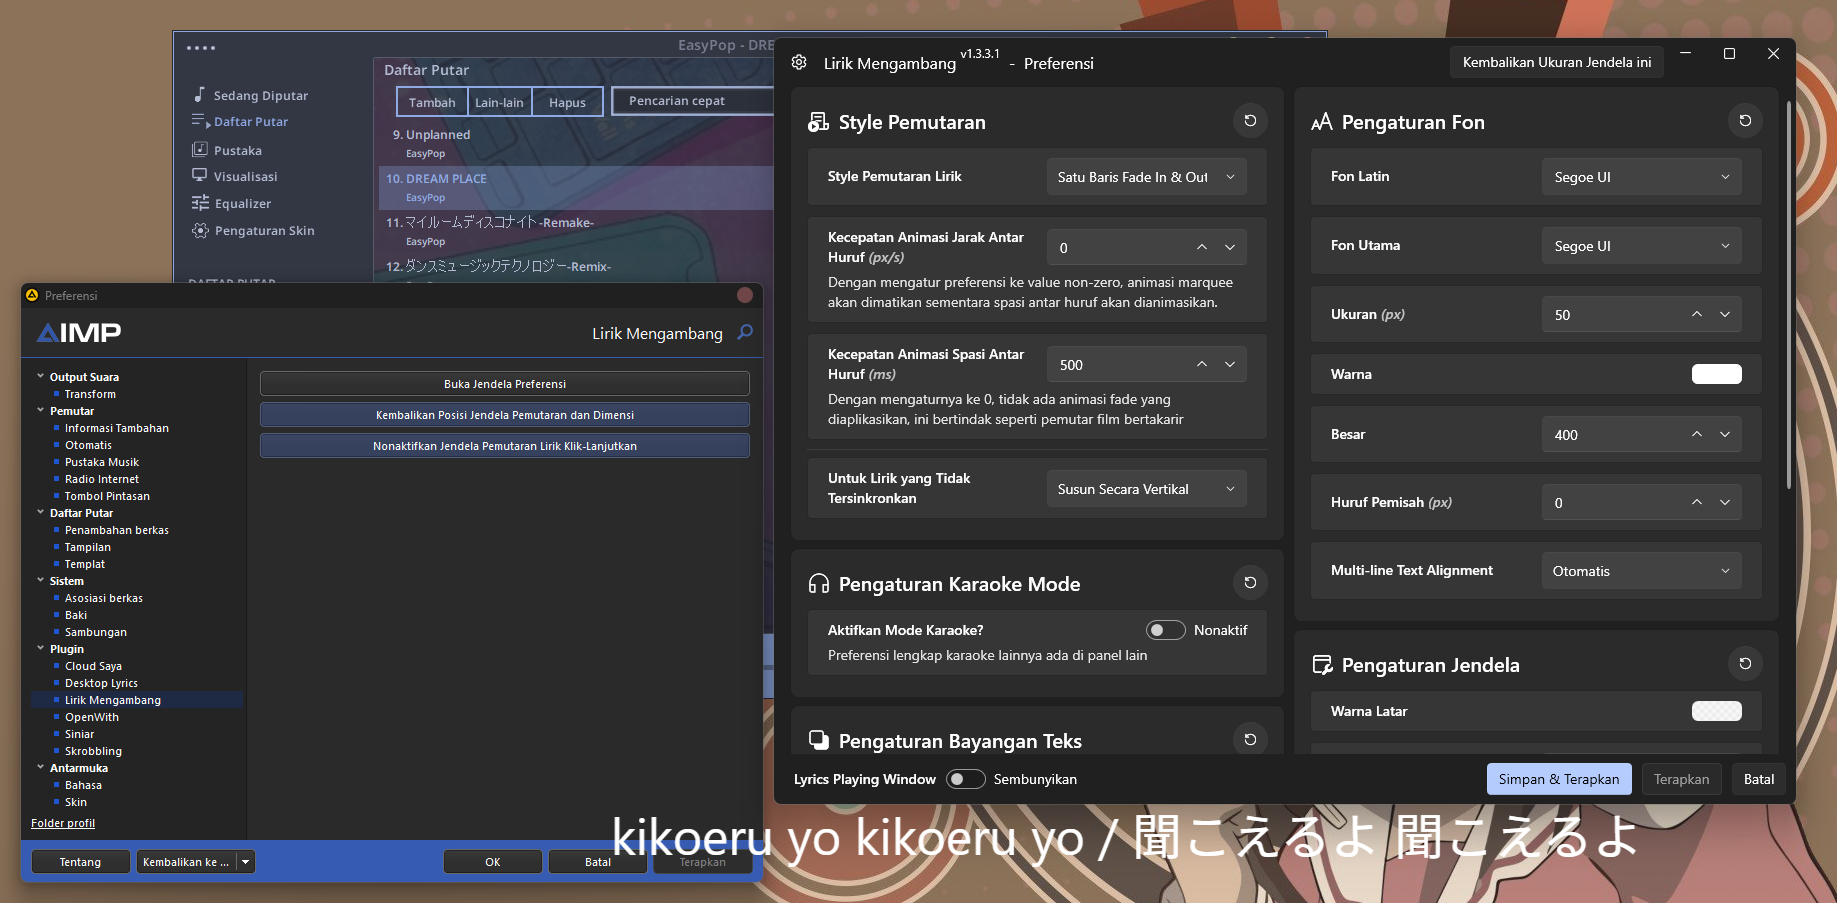Reset Pengaturan Fon section settings
The width and height of the screenshot is (1837, 903).
tap(1745, 121)
